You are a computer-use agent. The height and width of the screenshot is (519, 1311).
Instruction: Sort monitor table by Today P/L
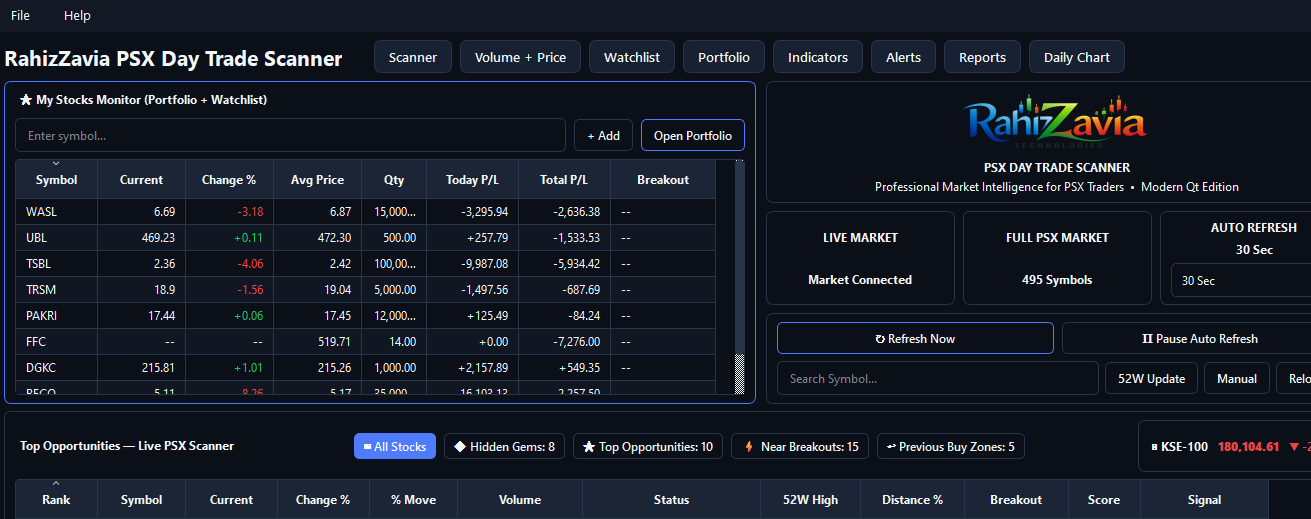472,179
